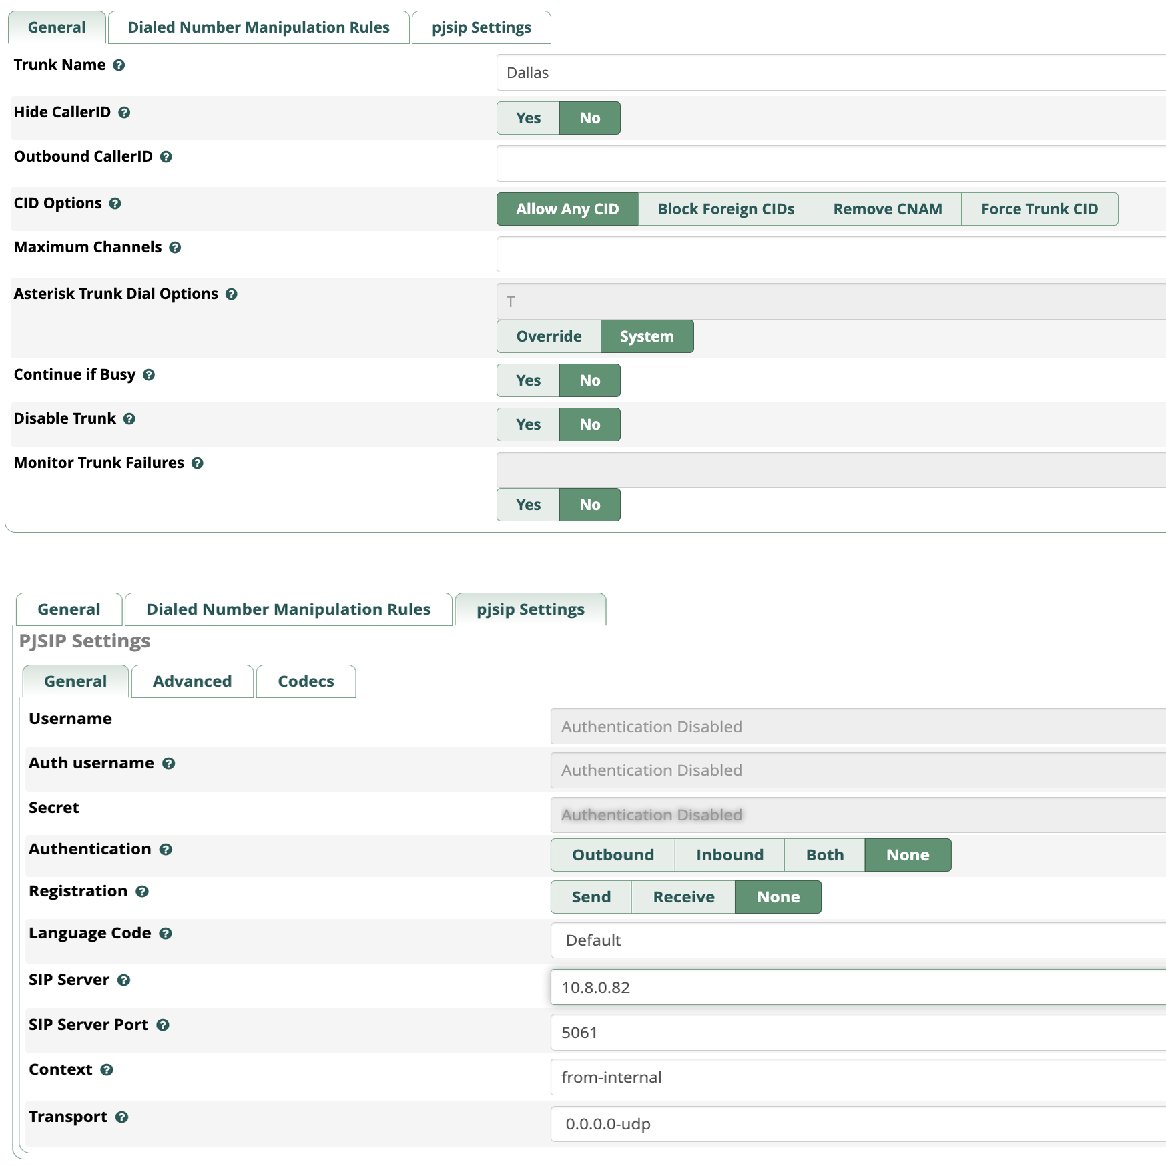Open help icon next to SIP Server Port
This screenshot has width=1166, height=1166.
[x=163, y=1026]
